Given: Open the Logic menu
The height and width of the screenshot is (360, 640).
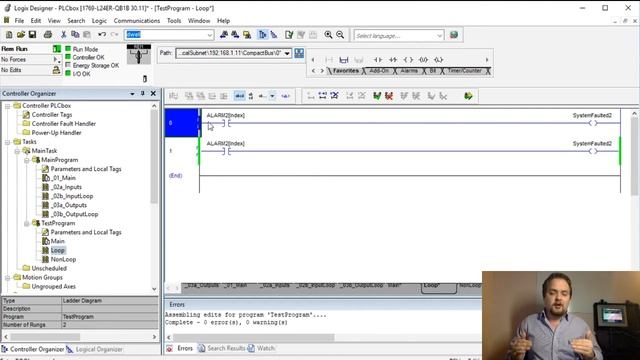Looking at the screenshot, I should (x=99, y=20).
